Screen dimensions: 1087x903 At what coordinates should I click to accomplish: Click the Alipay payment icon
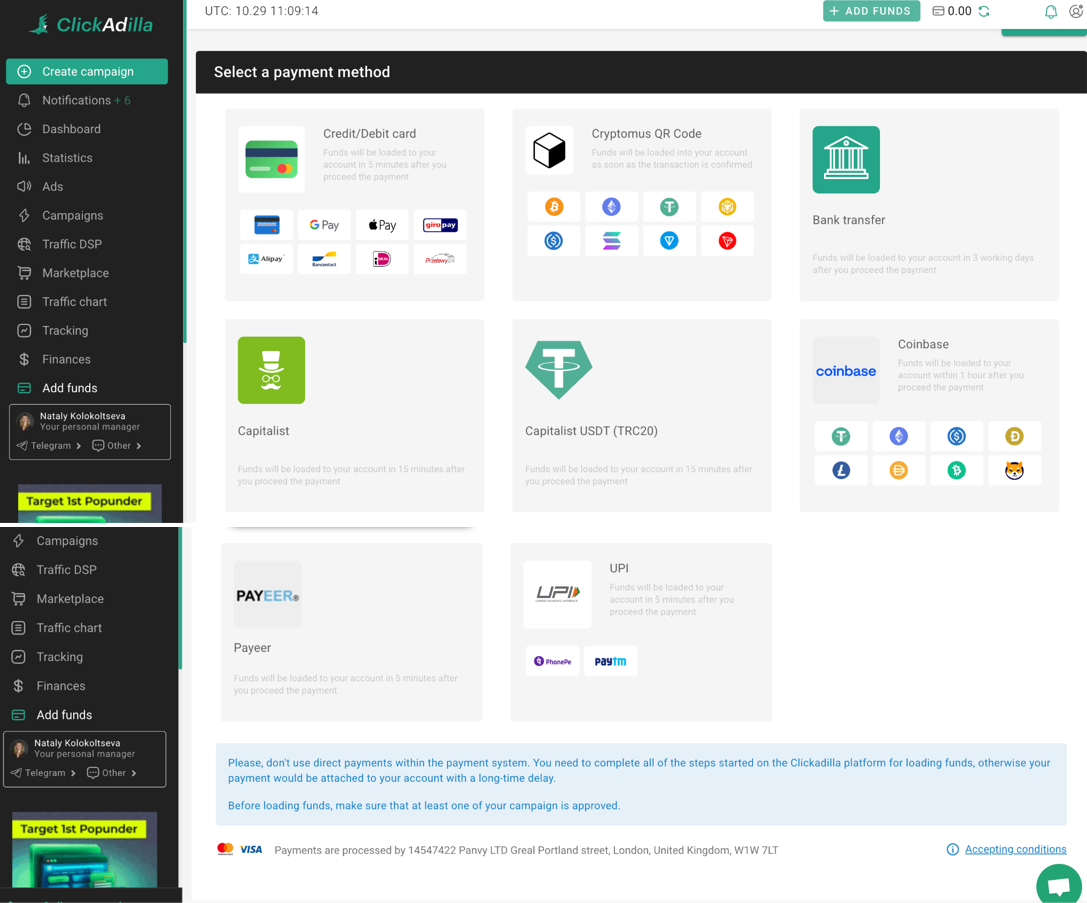tap(266, 259)
